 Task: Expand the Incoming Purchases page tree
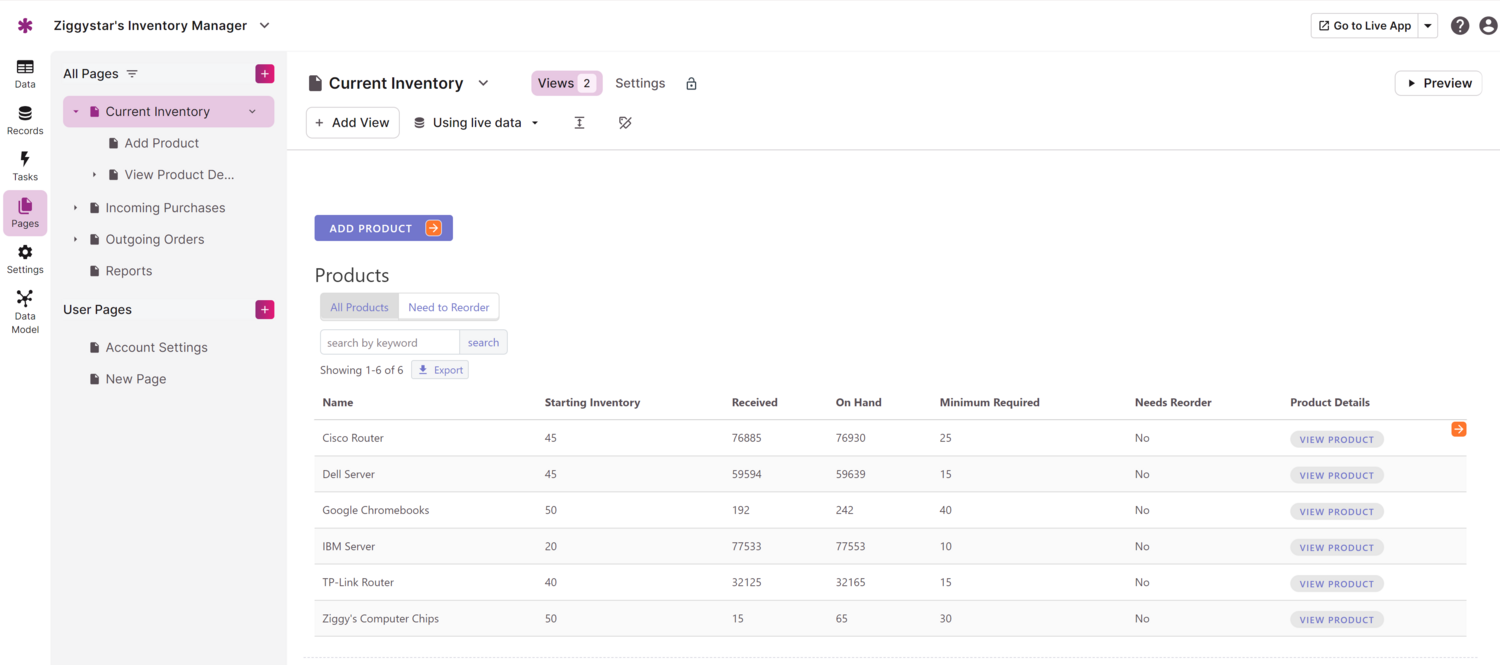[76, 208]
